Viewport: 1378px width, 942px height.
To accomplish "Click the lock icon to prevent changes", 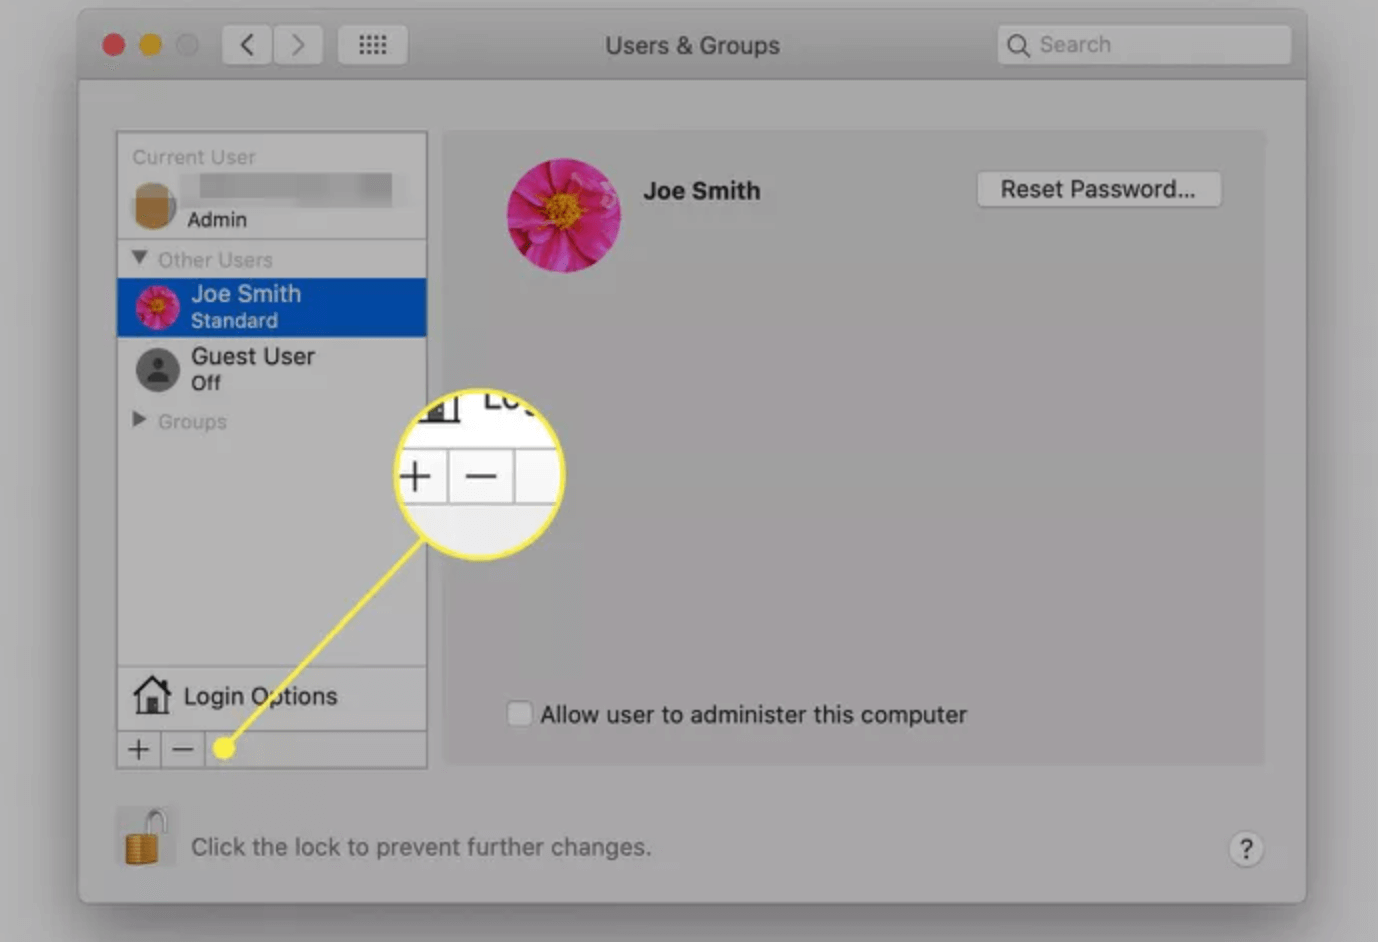I will coord(145,836).
